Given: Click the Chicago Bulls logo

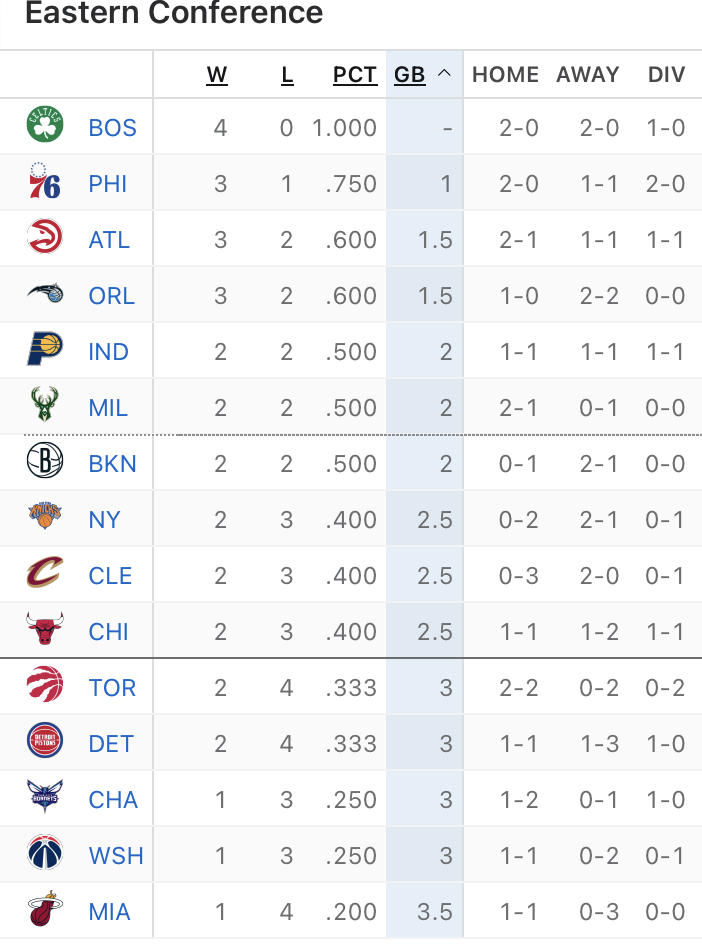Looking at the screenshot, I should (45, 631).
